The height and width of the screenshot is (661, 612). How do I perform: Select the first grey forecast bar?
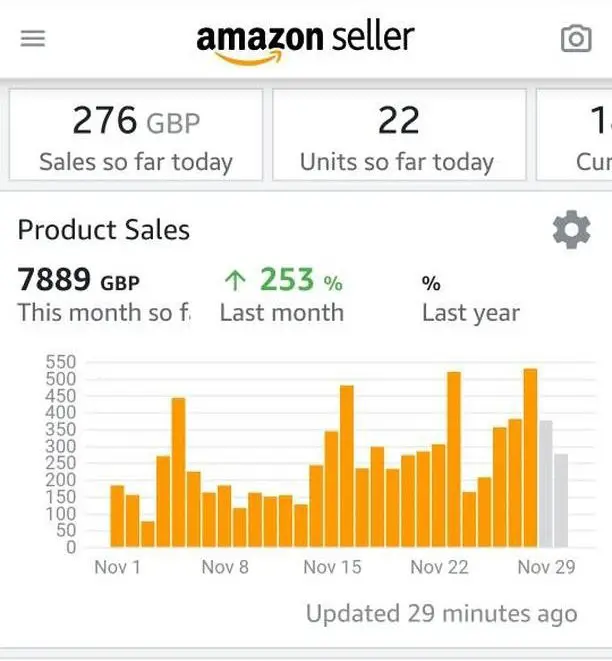tap(546, 484)
